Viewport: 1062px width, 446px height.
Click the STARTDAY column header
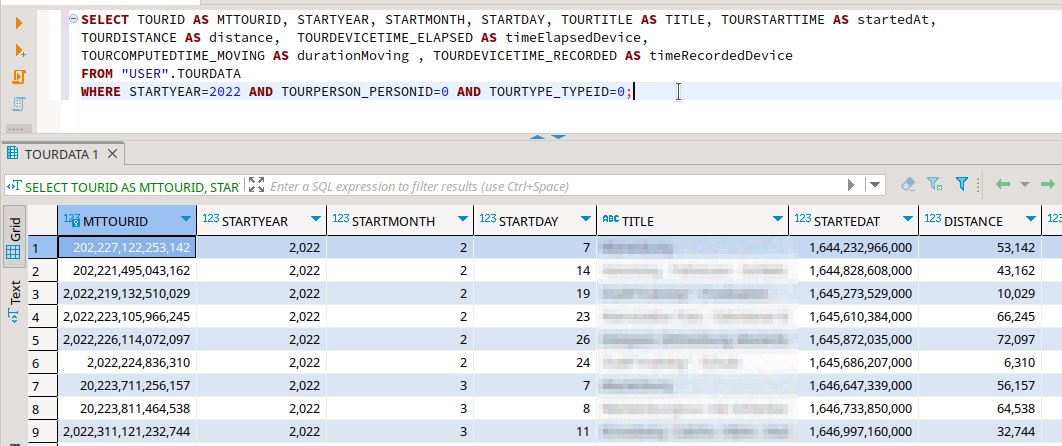pyautogui.click(x=535, y=221)
